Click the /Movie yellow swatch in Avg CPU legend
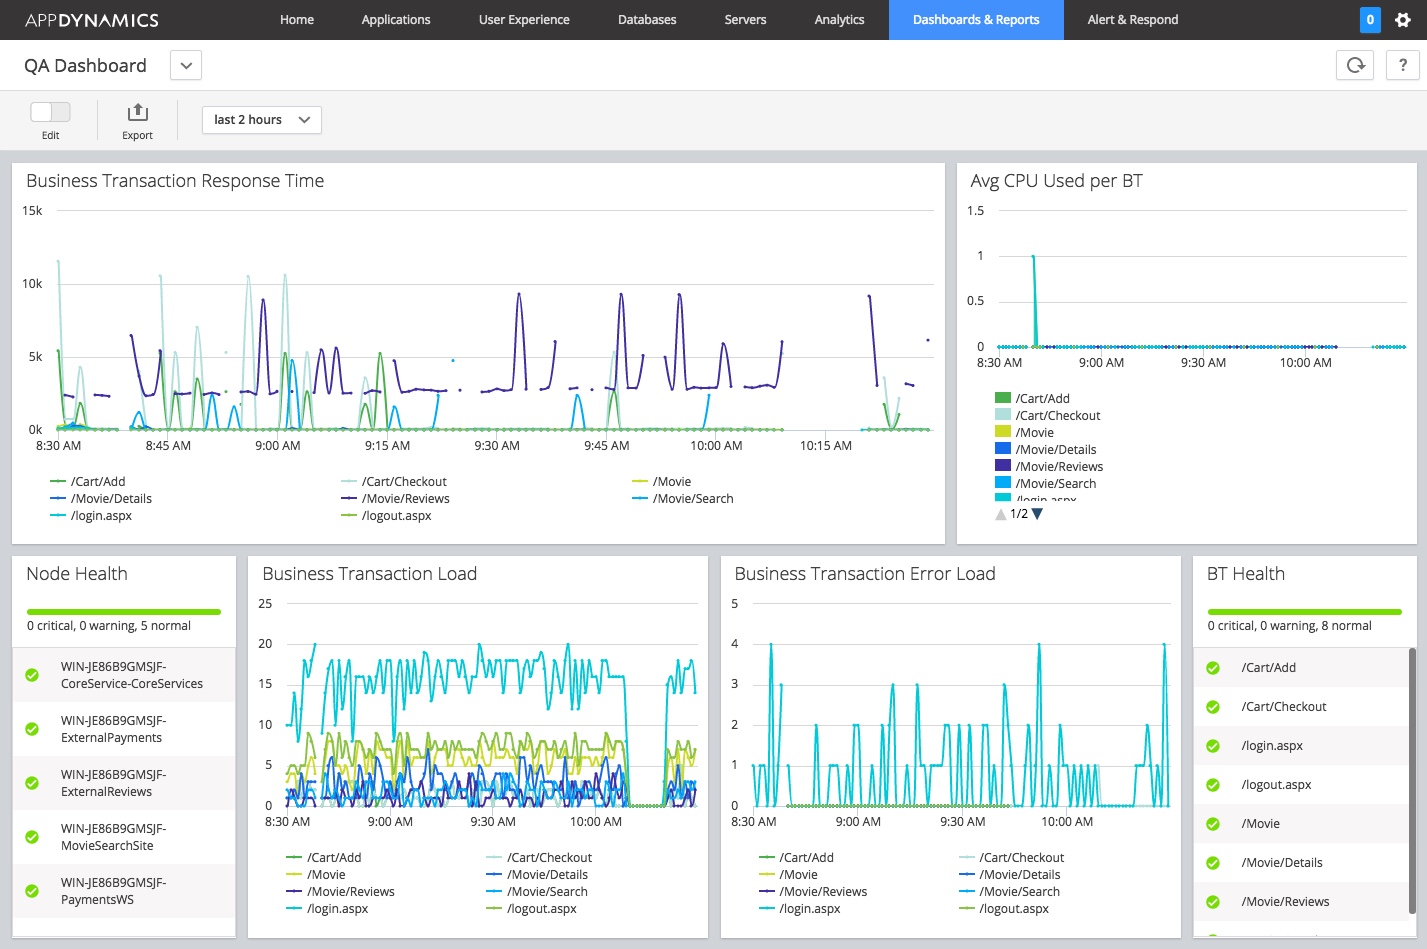This screenshot has width=1427, height=949. [1003, 432]
